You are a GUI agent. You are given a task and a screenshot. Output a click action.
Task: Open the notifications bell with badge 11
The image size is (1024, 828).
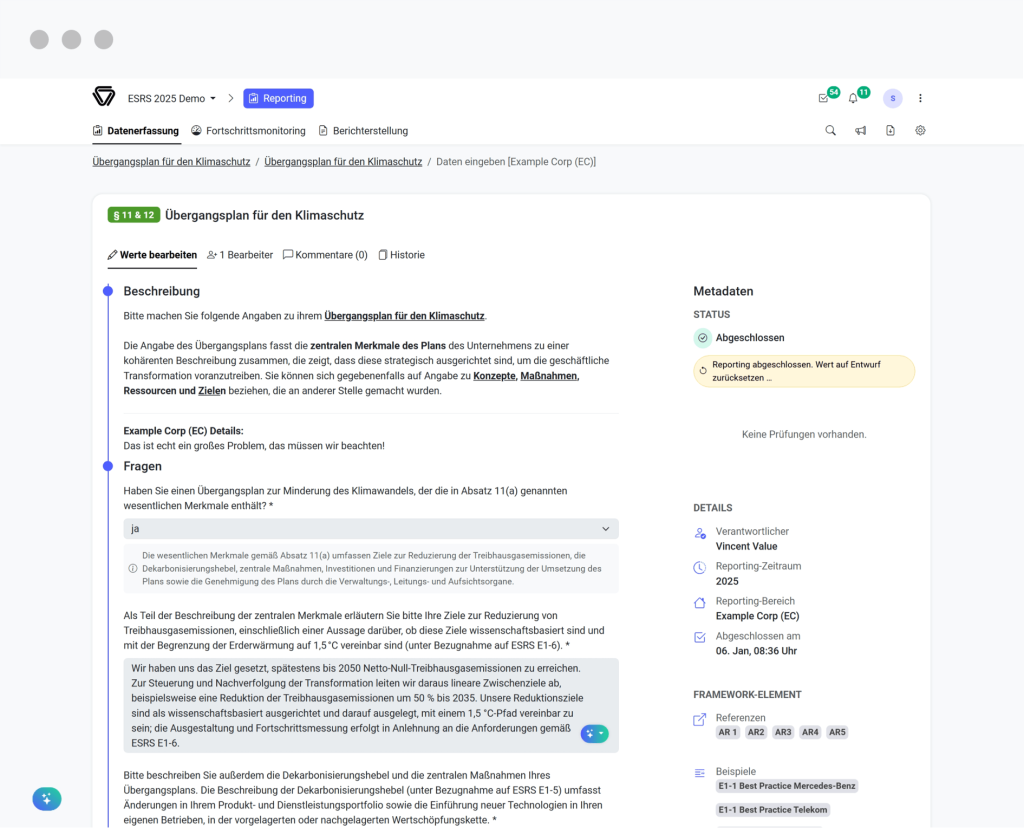click(x=853, y=98)
